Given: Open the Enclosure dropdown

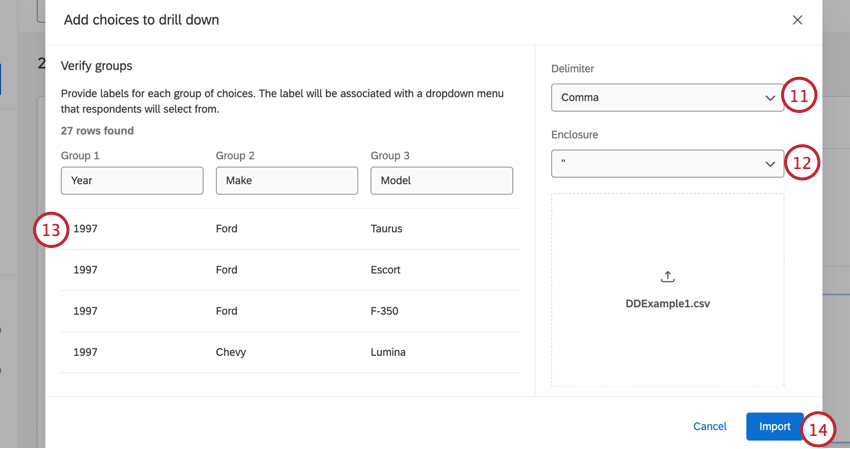Looking at the screenshot, I should [667, 164].
